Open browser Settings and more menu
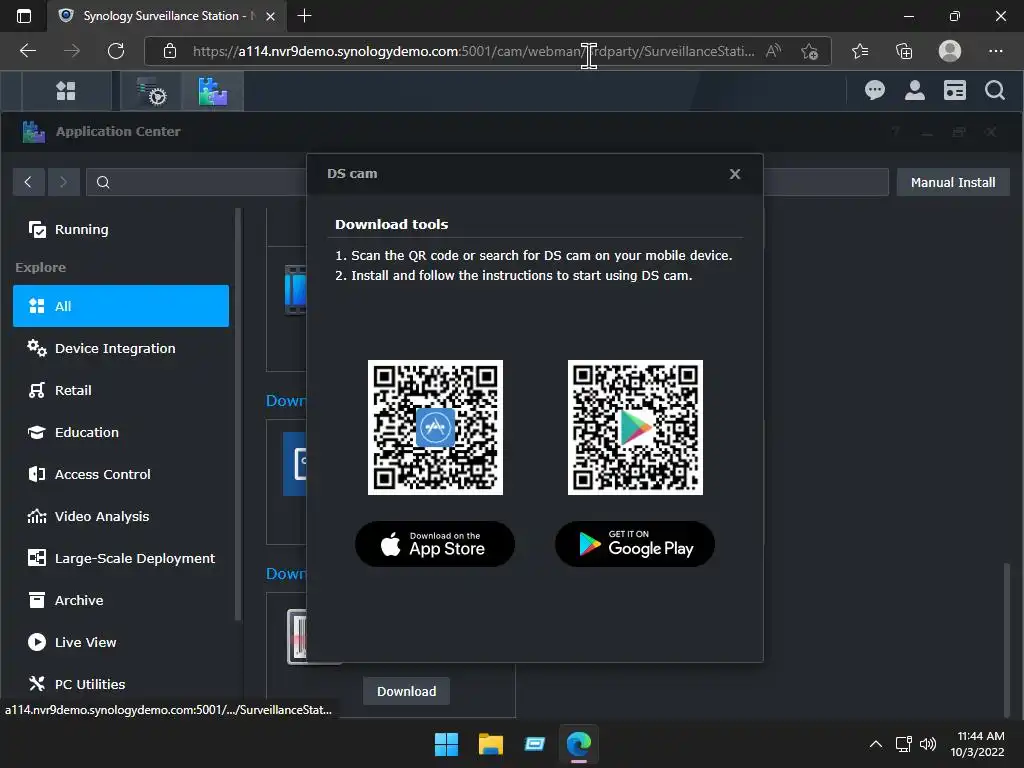Screen dimensions: 1024x768 coord(995,51)
